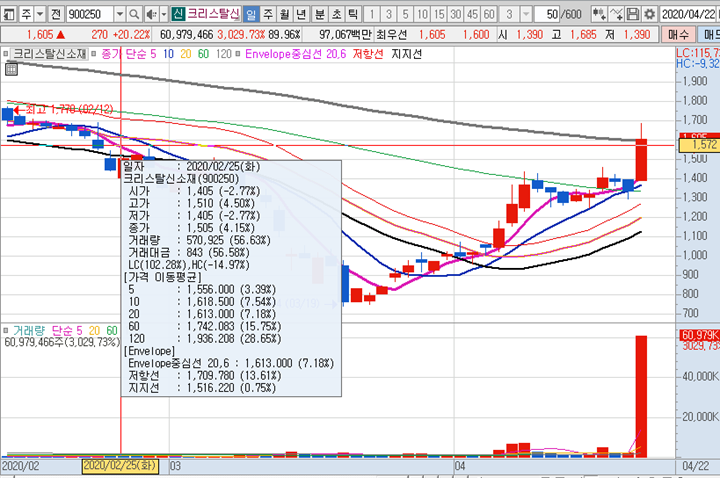Click the gray 120 moving average legend label
The height and width of the screenshot is (478, 720).
point(224,54)
